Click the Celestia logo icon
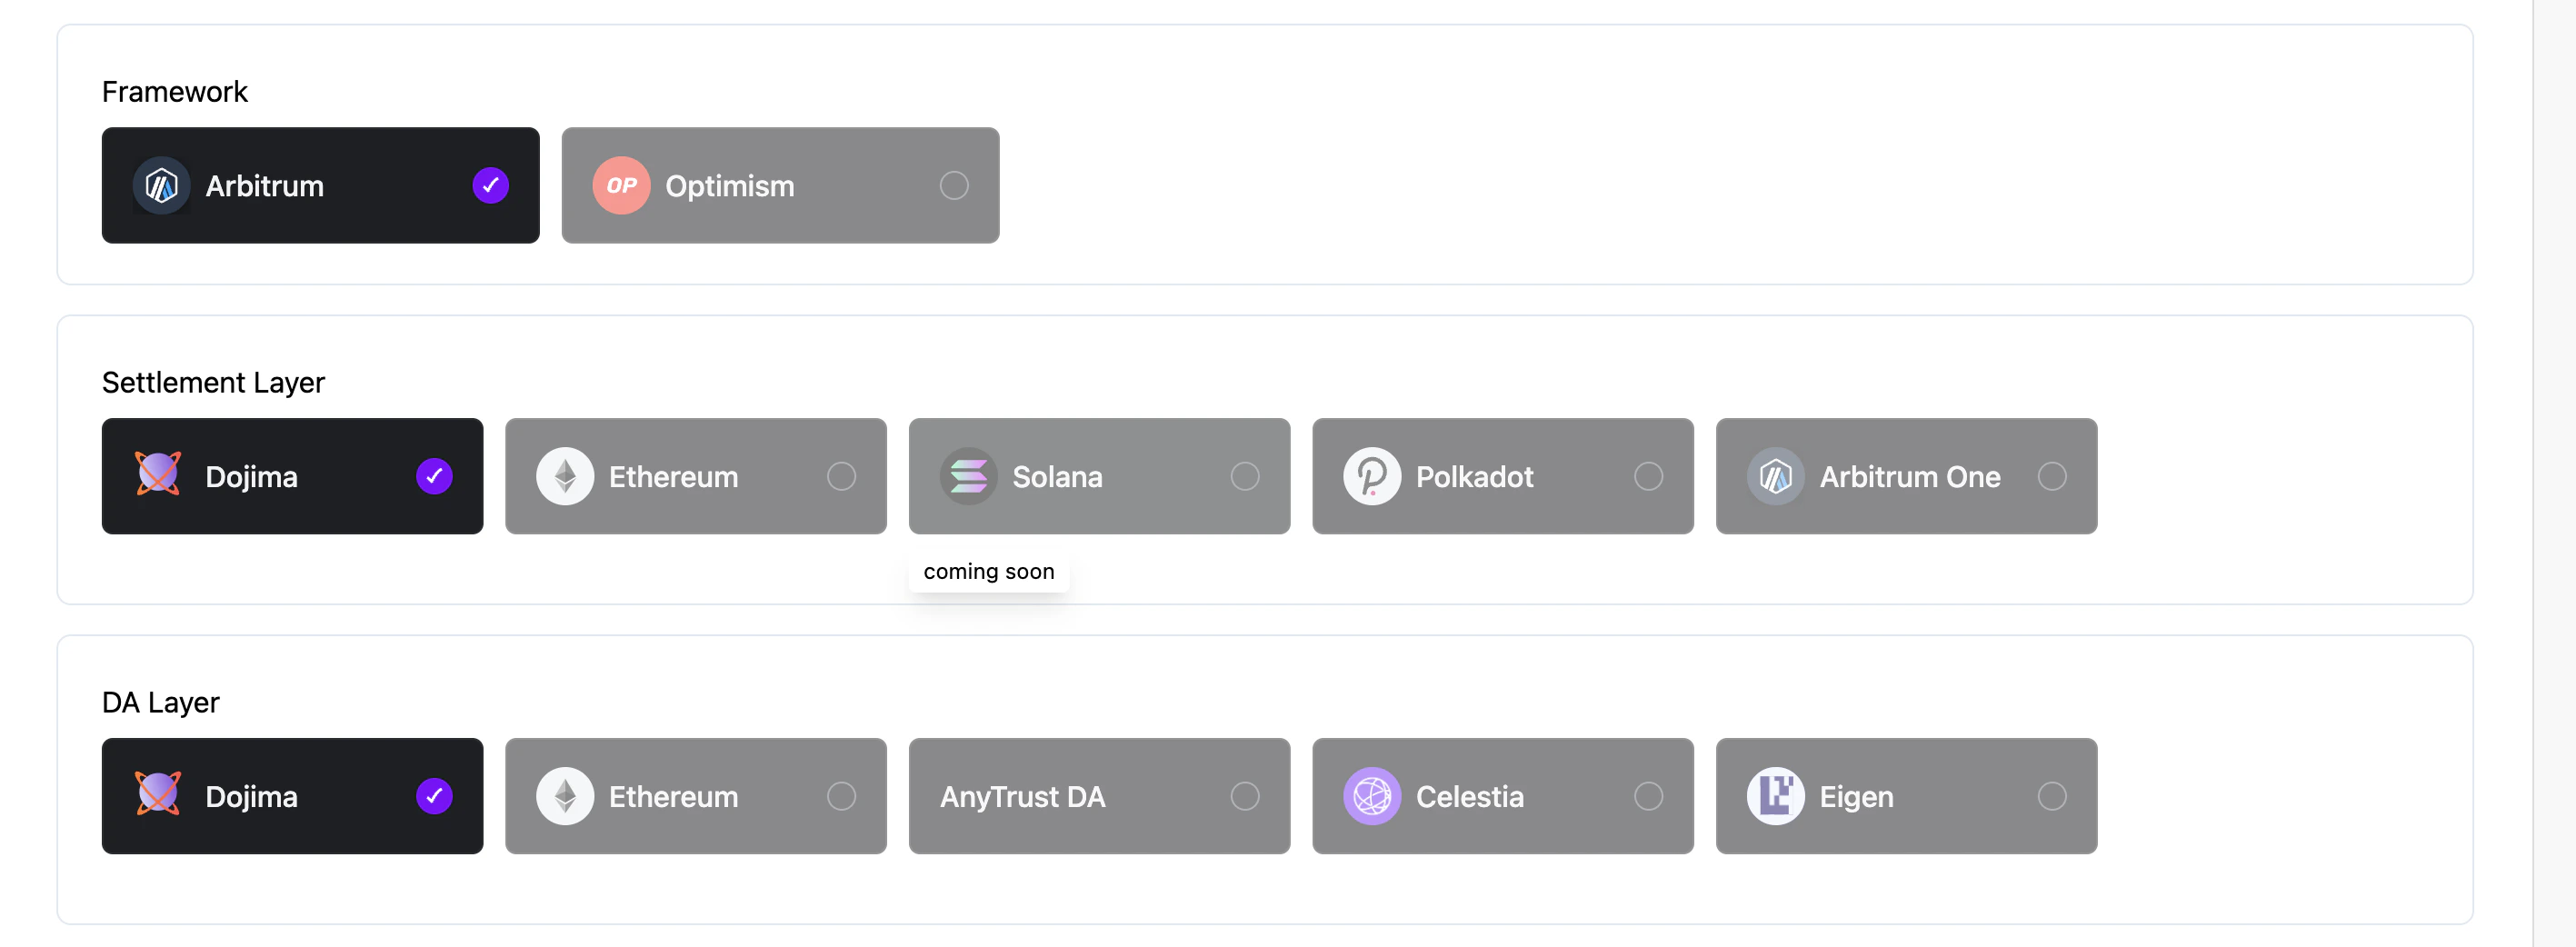 click(1373, 796)
